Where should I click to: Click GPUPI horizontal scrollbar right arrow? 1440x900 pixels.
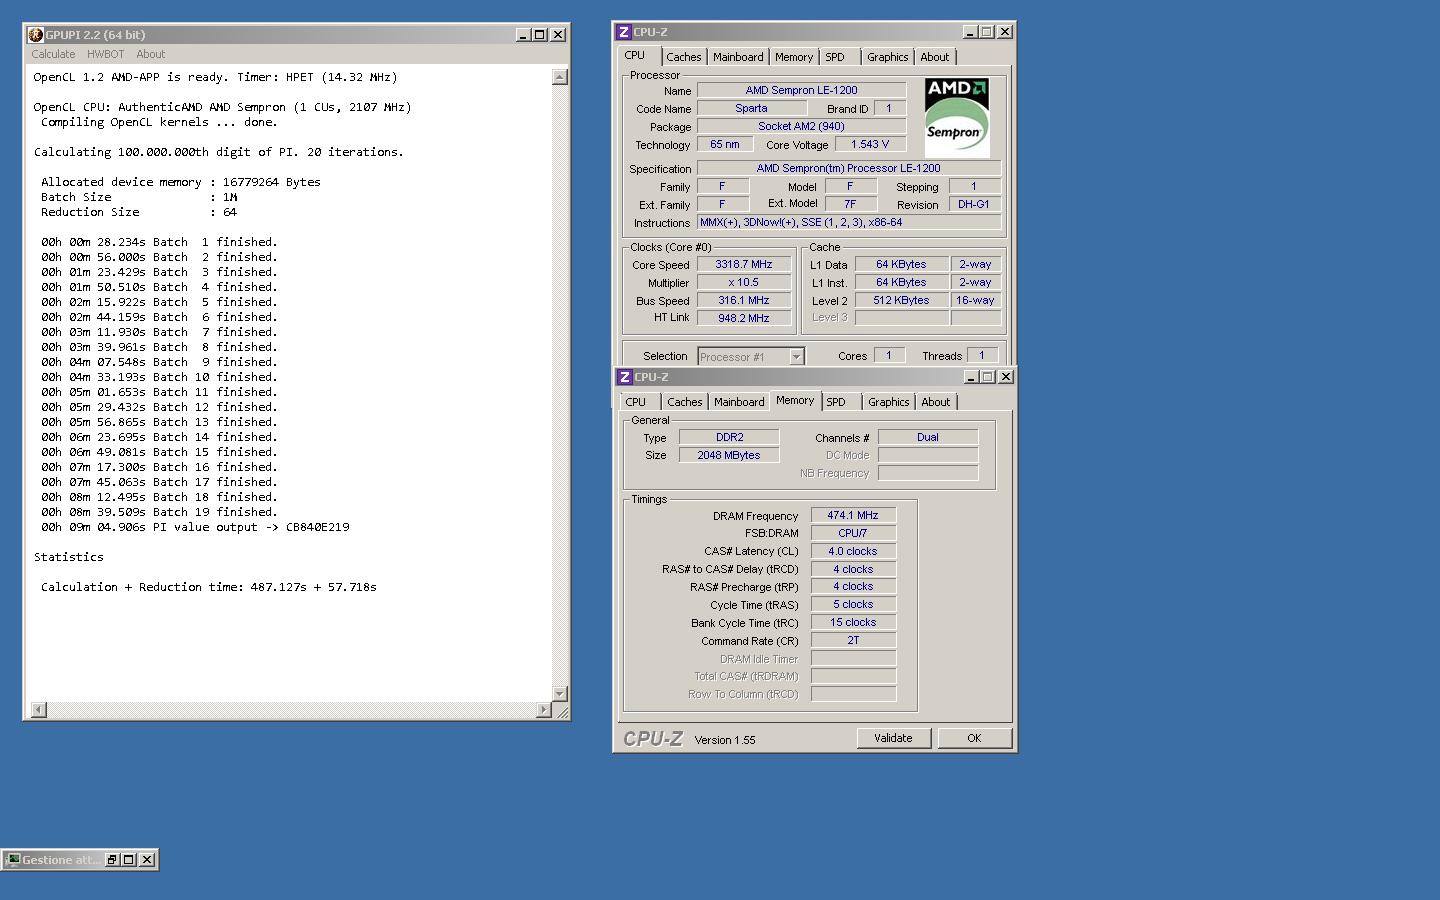544,710
